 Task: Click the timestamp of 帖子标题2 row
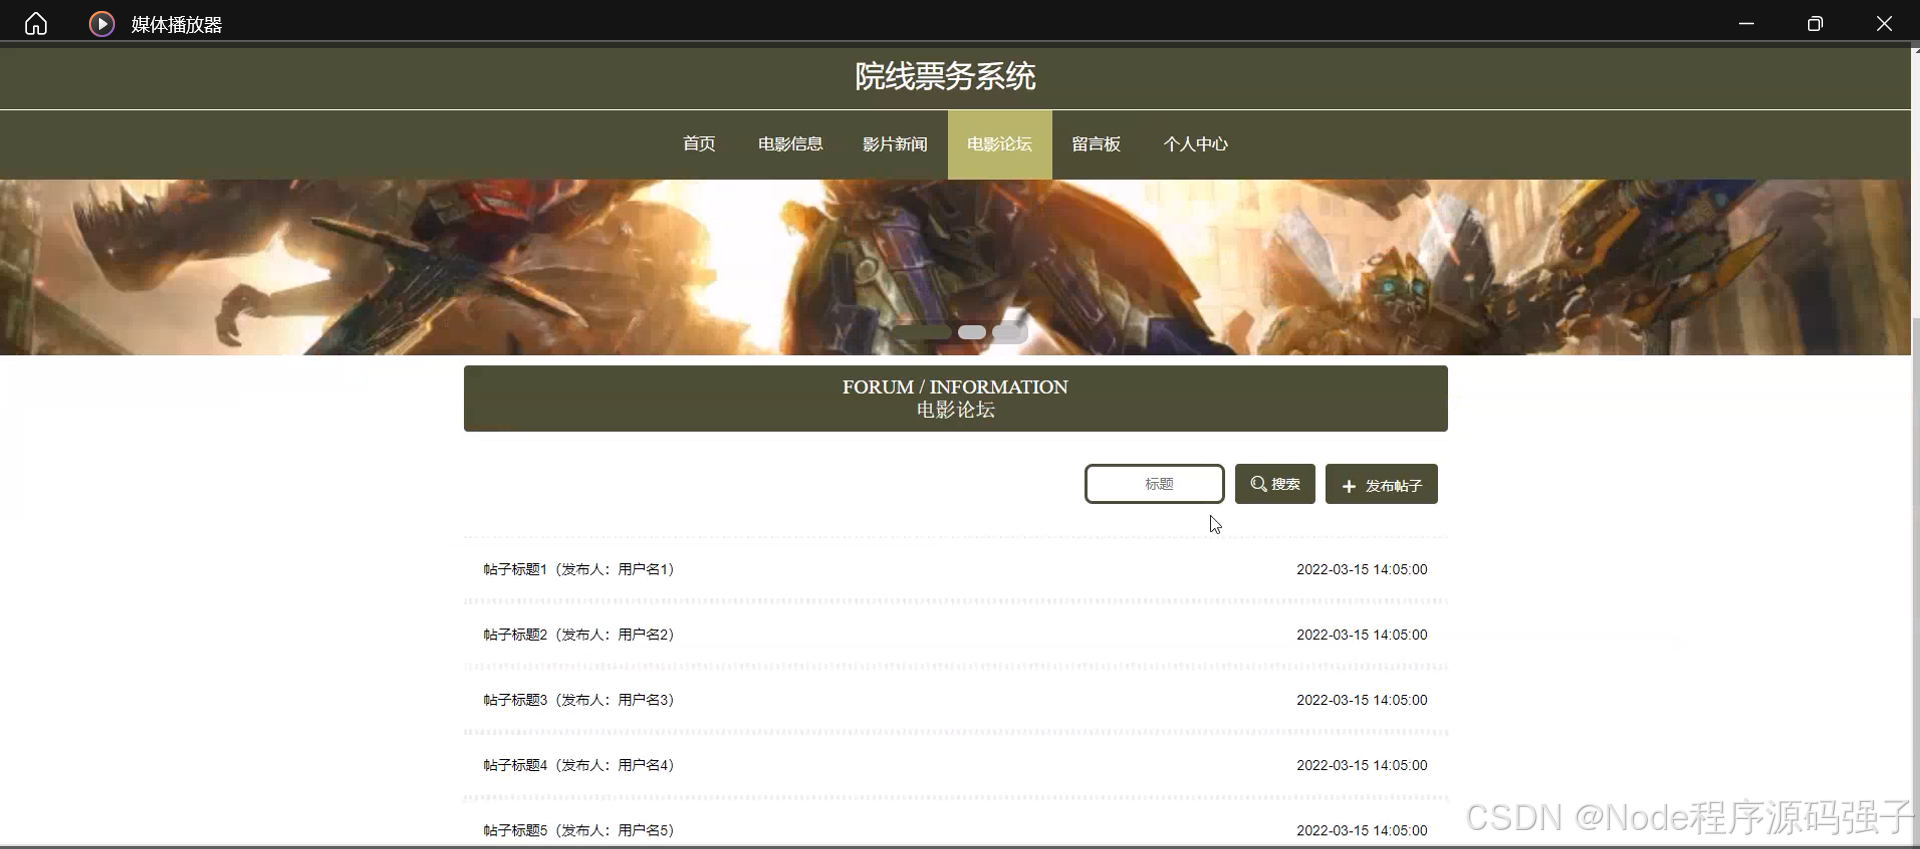[x=1362, y=634]
